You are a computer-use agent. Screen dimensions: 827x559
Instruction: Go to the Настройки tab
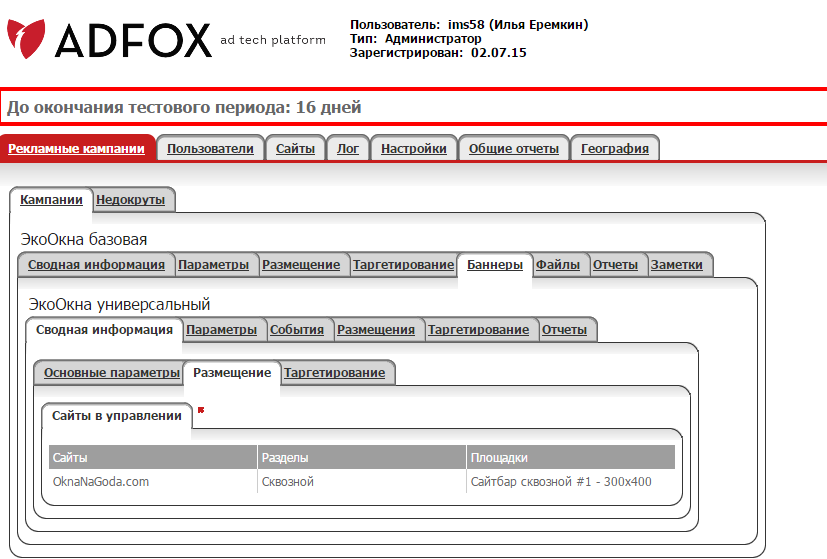click(x=414, y=149)
